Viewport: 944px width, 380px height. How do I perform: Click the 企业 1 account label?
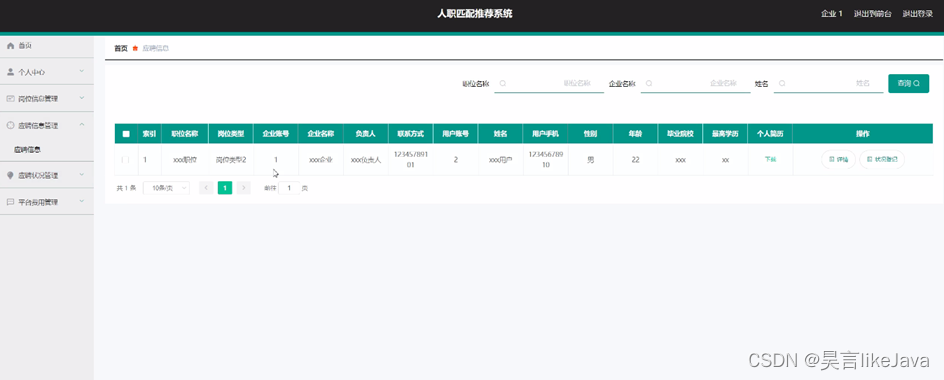(x=831, y=14)
